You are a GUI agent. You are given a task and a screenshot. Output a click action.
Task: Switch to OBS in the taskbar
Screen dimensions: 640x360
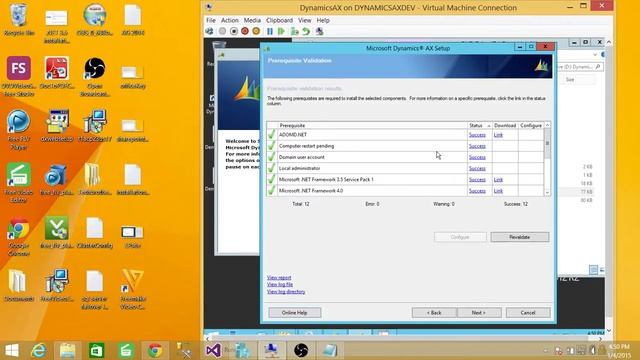[x=301, y=351]
